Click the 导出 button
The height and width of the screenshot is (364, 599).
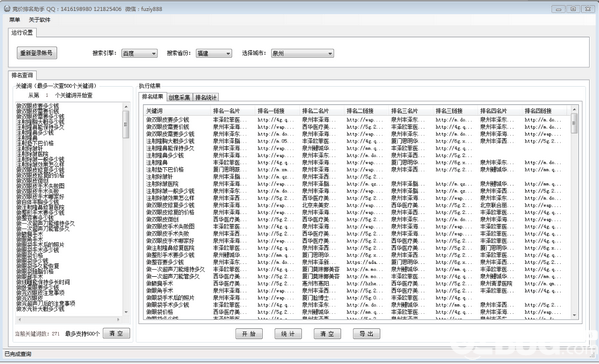pyautogui.click(x=366, y=334)
